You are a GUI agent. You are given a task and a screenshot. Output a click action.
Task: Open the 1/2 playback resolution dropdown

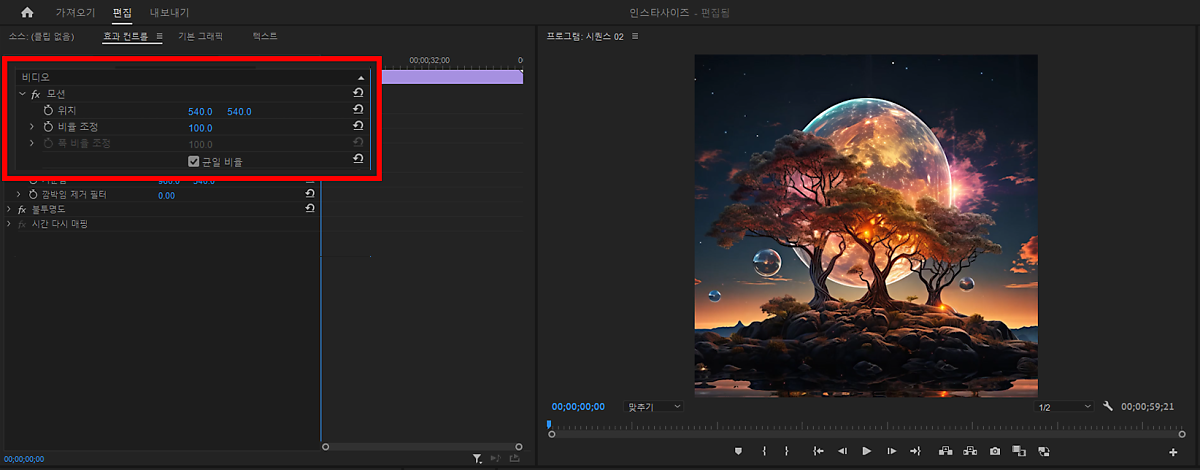[x=1064, y=407]
